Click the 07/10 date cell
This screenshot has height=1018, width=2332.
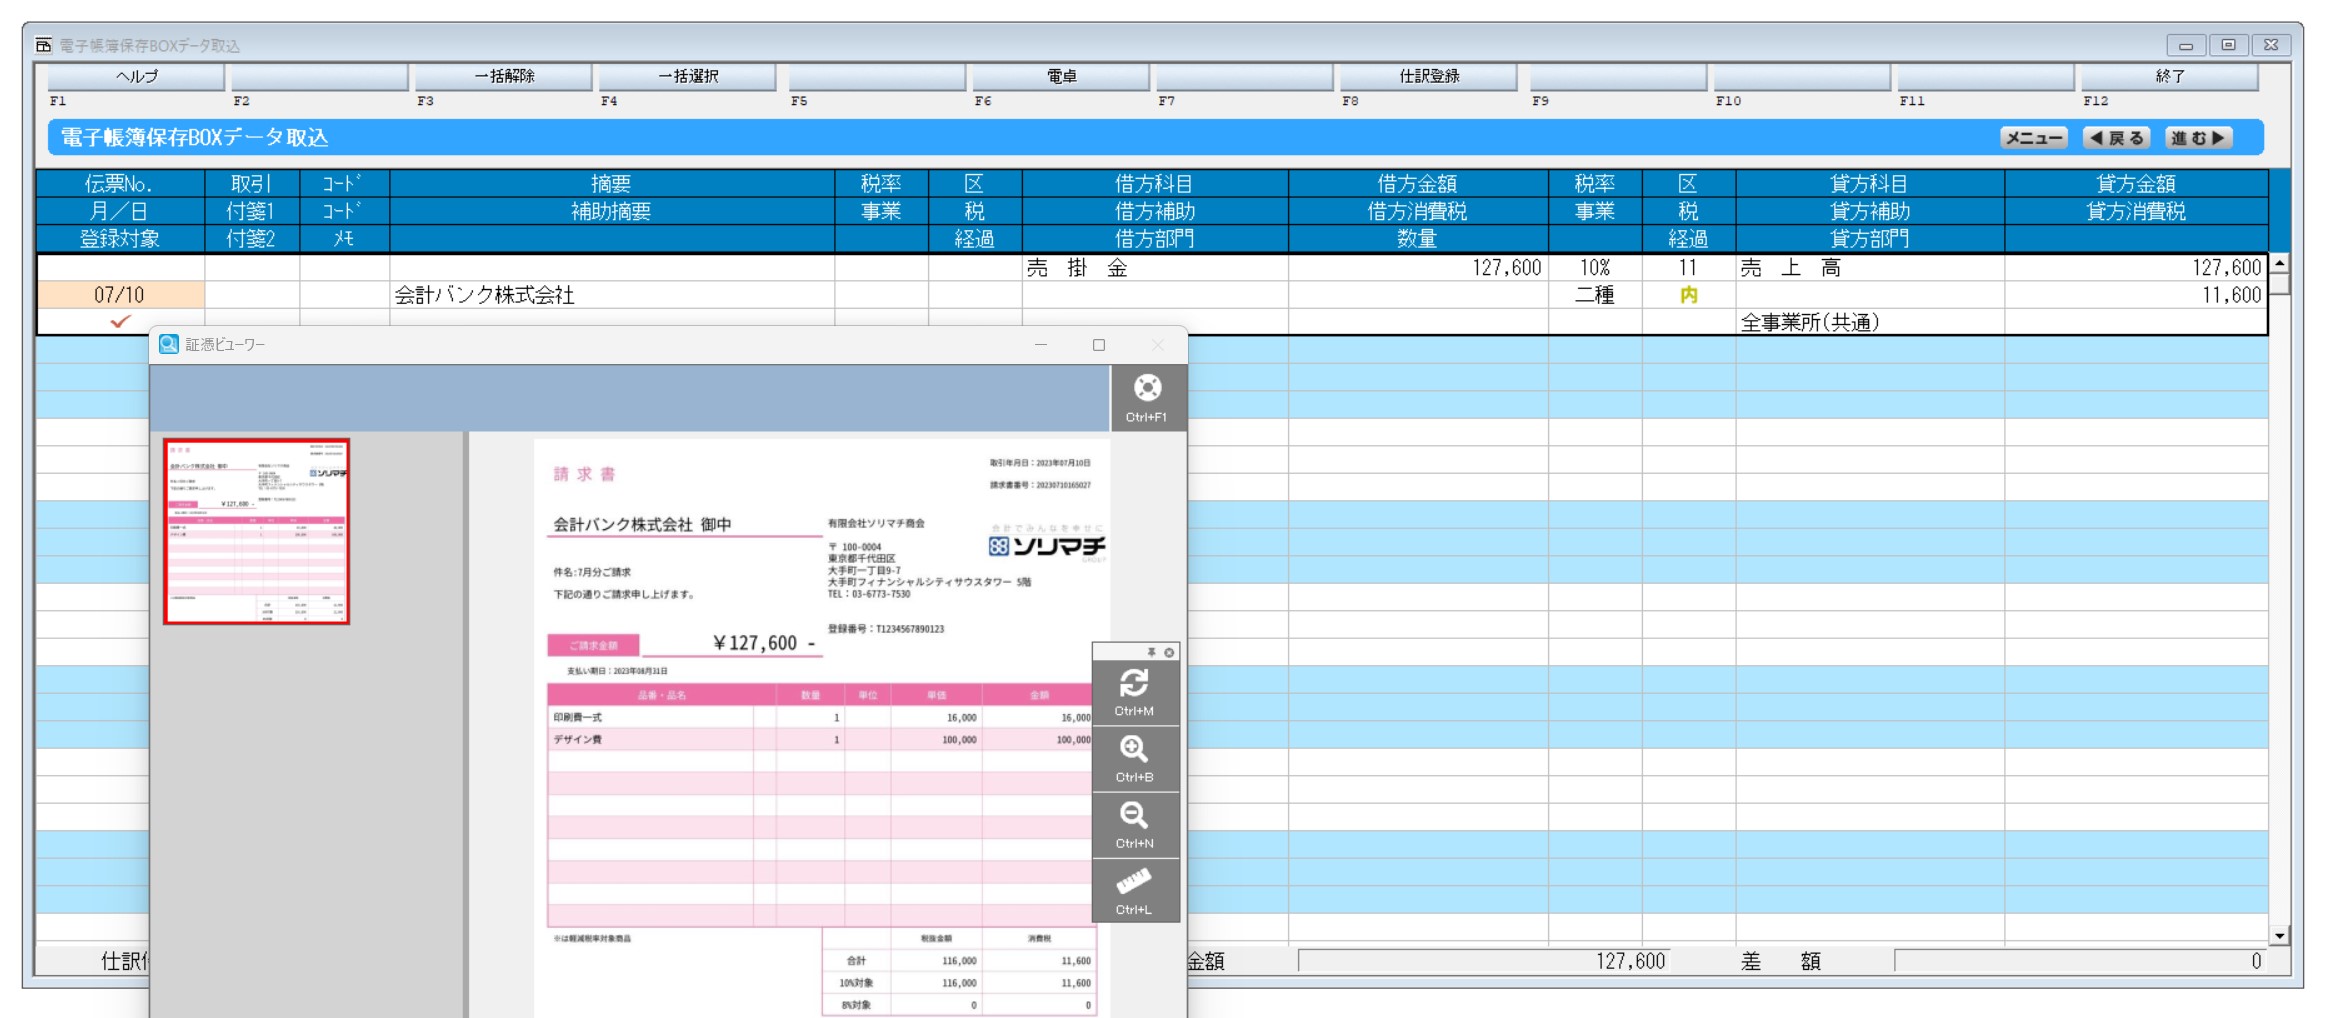click(120, 295)
